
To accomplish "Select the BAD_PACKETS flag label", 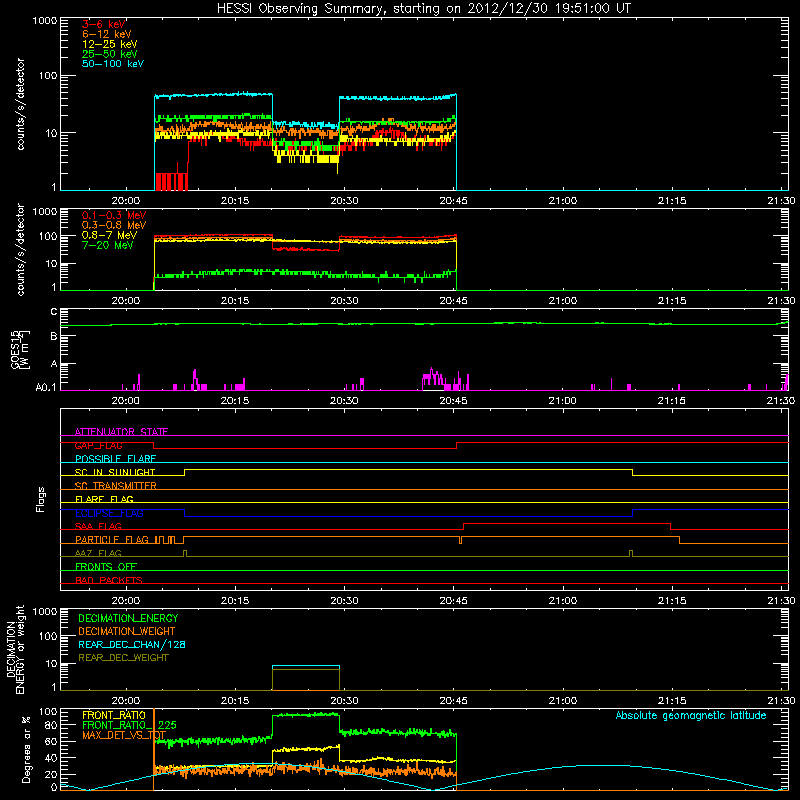I will click(109, 580).
